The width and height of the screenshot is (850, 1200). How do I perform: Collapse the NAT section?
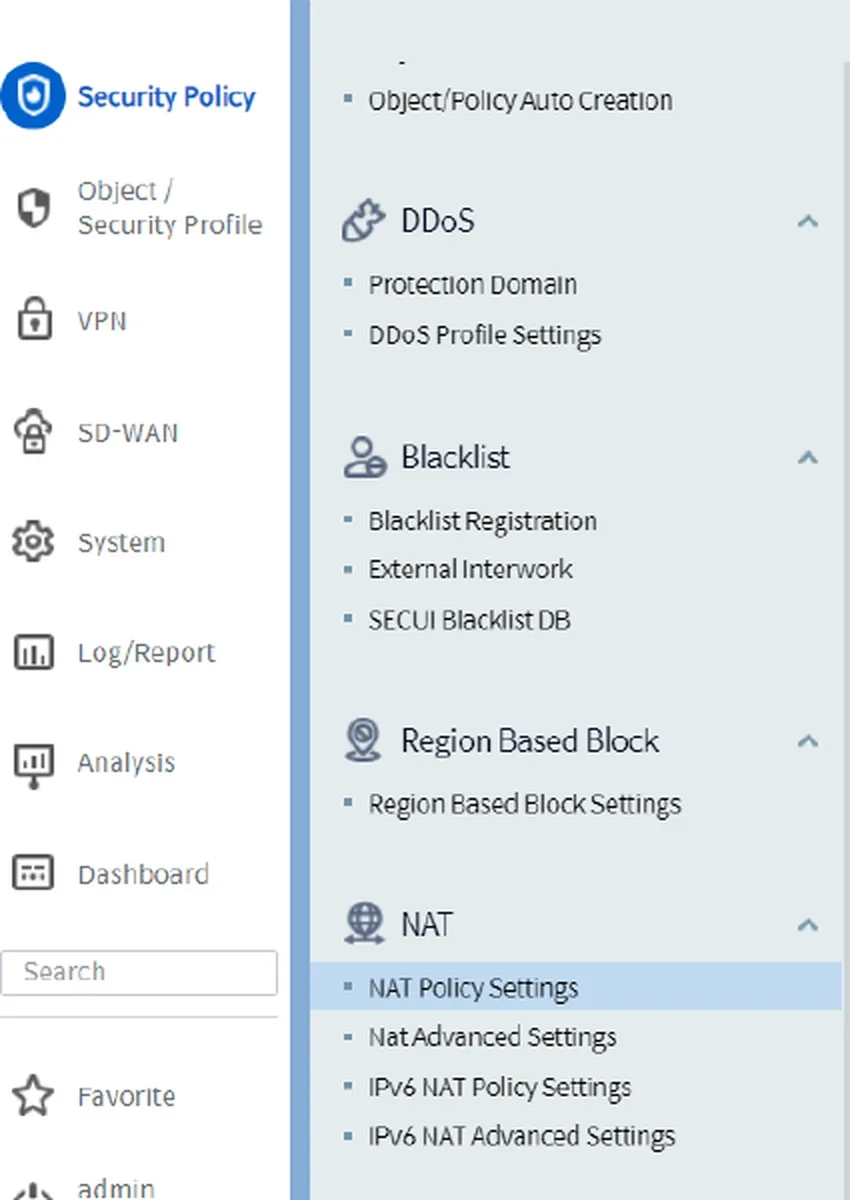pyautogui.click(x=807, y=925)
